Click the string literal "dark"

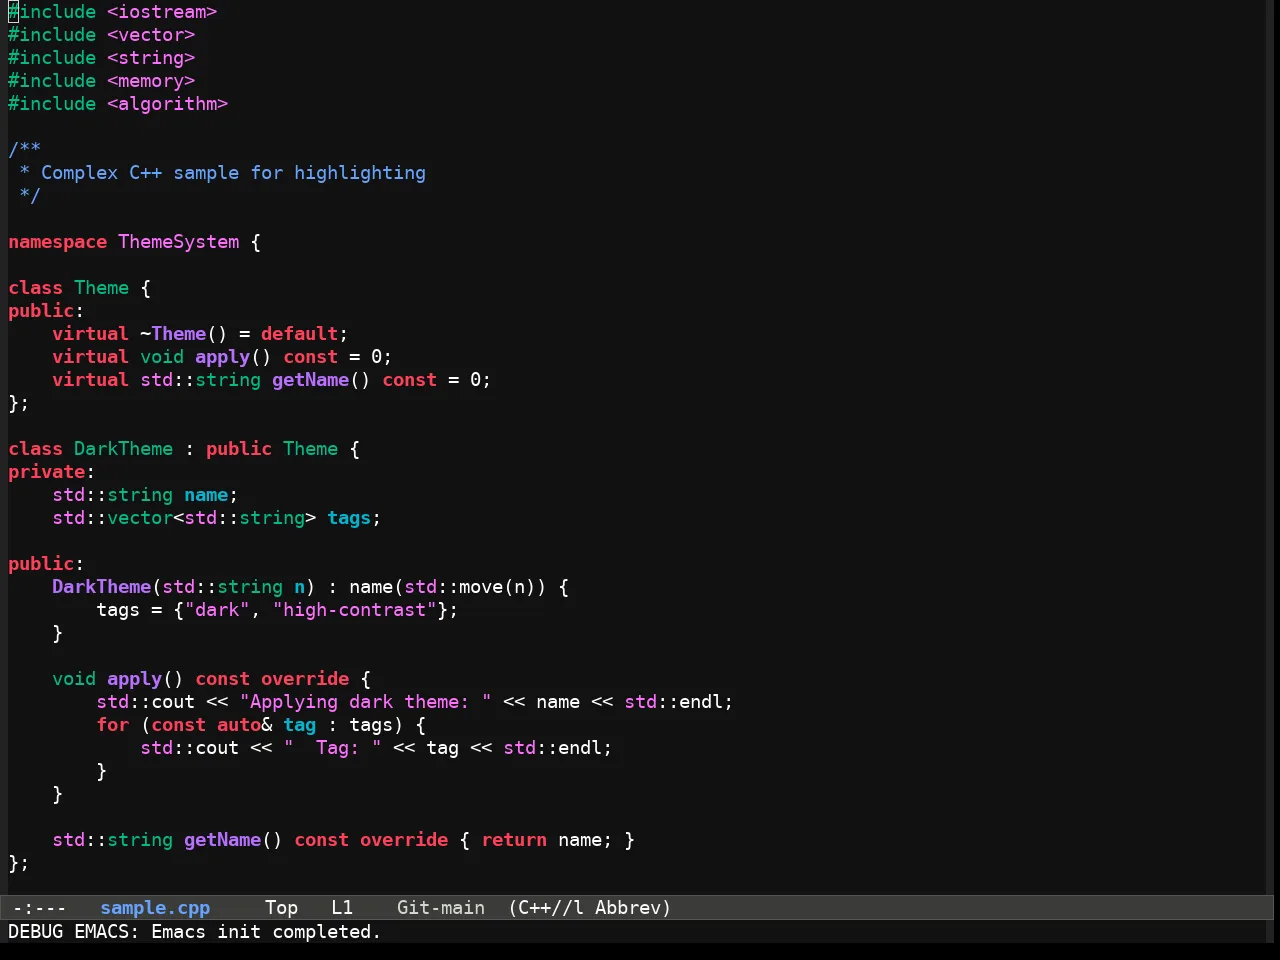pos(217,610)
